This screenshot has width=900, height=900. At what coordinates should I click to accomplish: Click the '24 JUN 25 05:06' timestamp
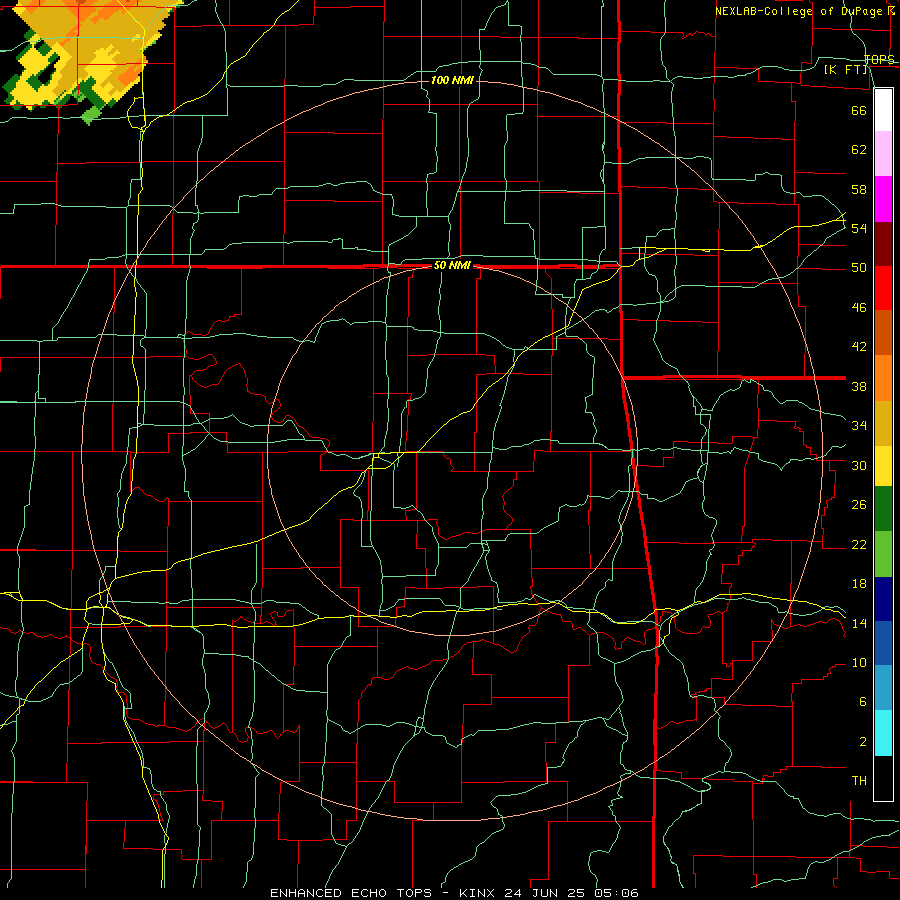[571, 893]
